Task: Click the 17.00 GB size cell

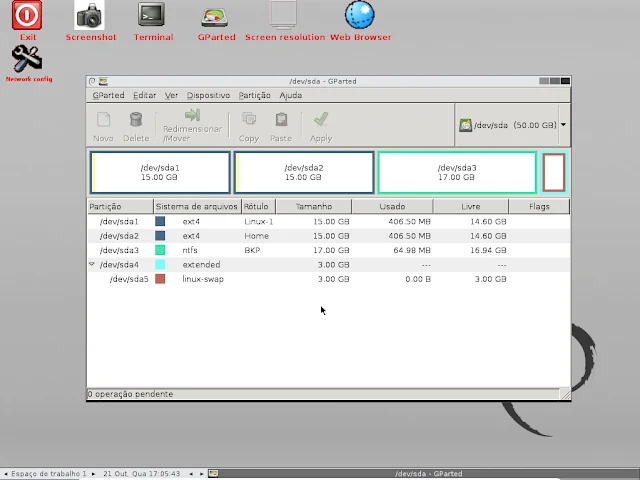Action: click(x=331, y=250)
